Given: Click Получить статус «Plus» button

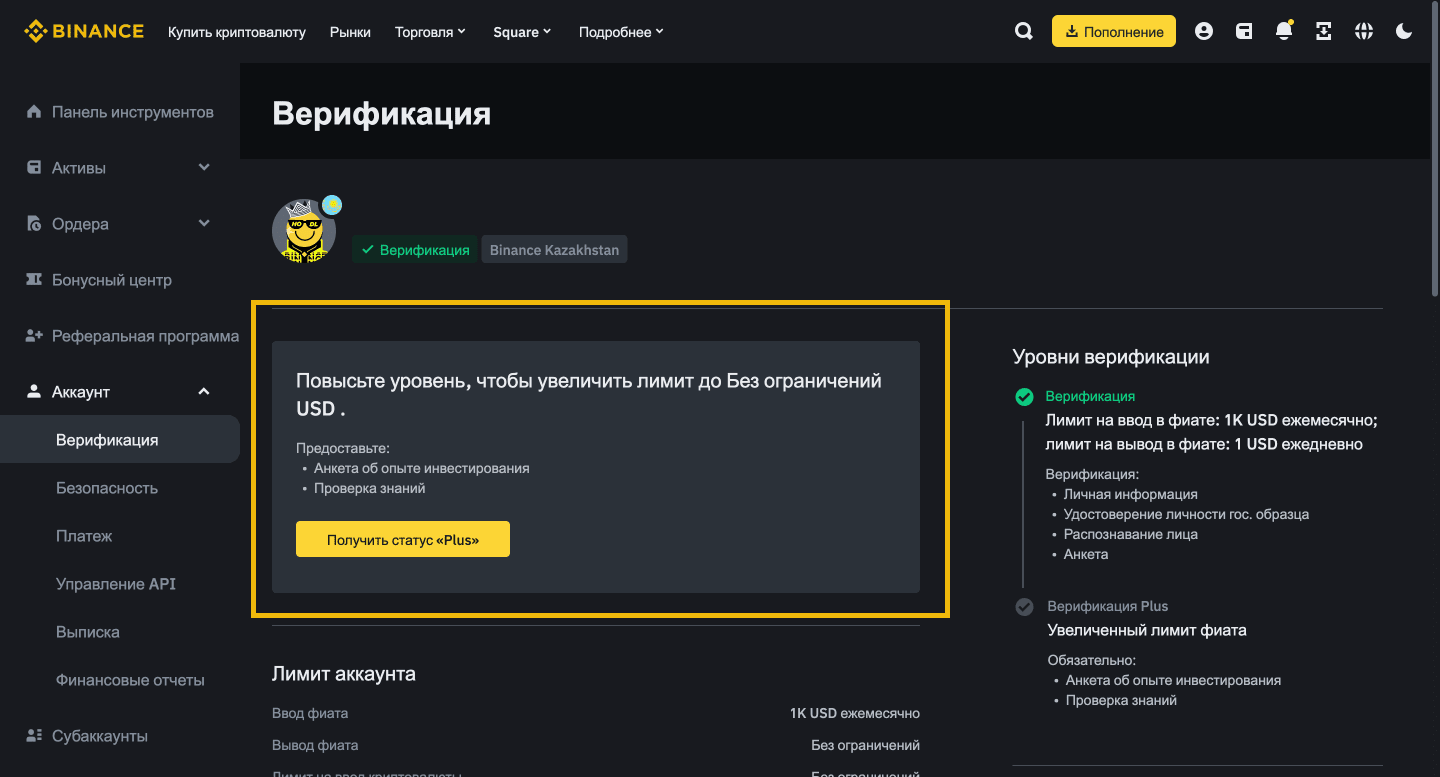Looking at the screenshot, I should click(x=403, y=539).
